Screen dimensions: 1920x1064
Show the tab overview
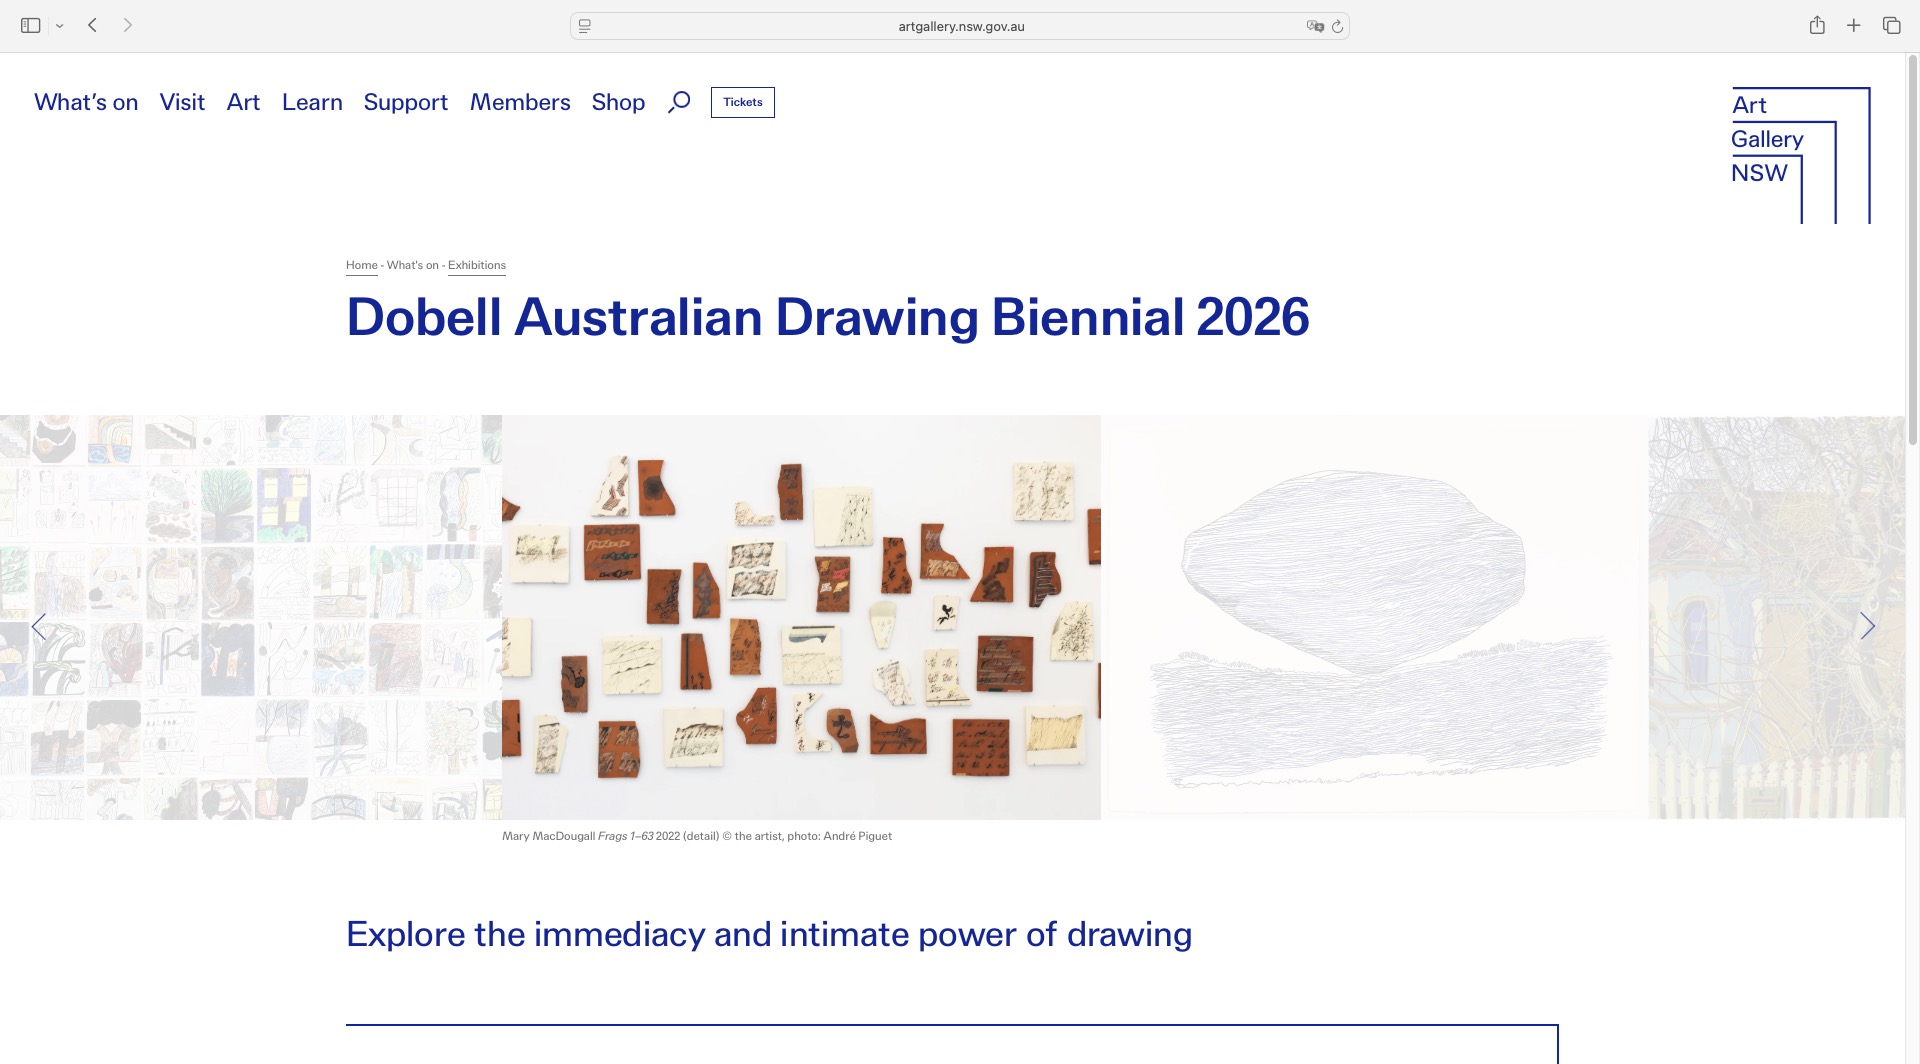pyautogui.click(x=1891, y=25)
